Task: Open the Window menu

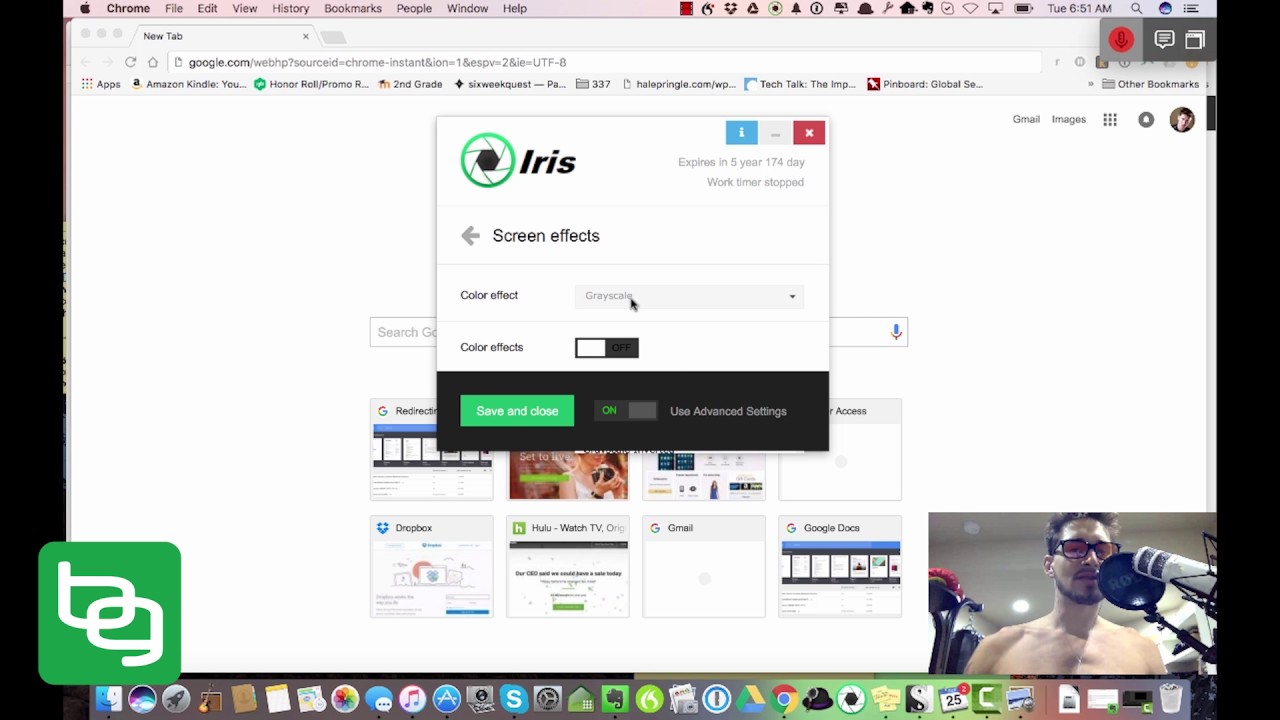Action: click(467, 8)
